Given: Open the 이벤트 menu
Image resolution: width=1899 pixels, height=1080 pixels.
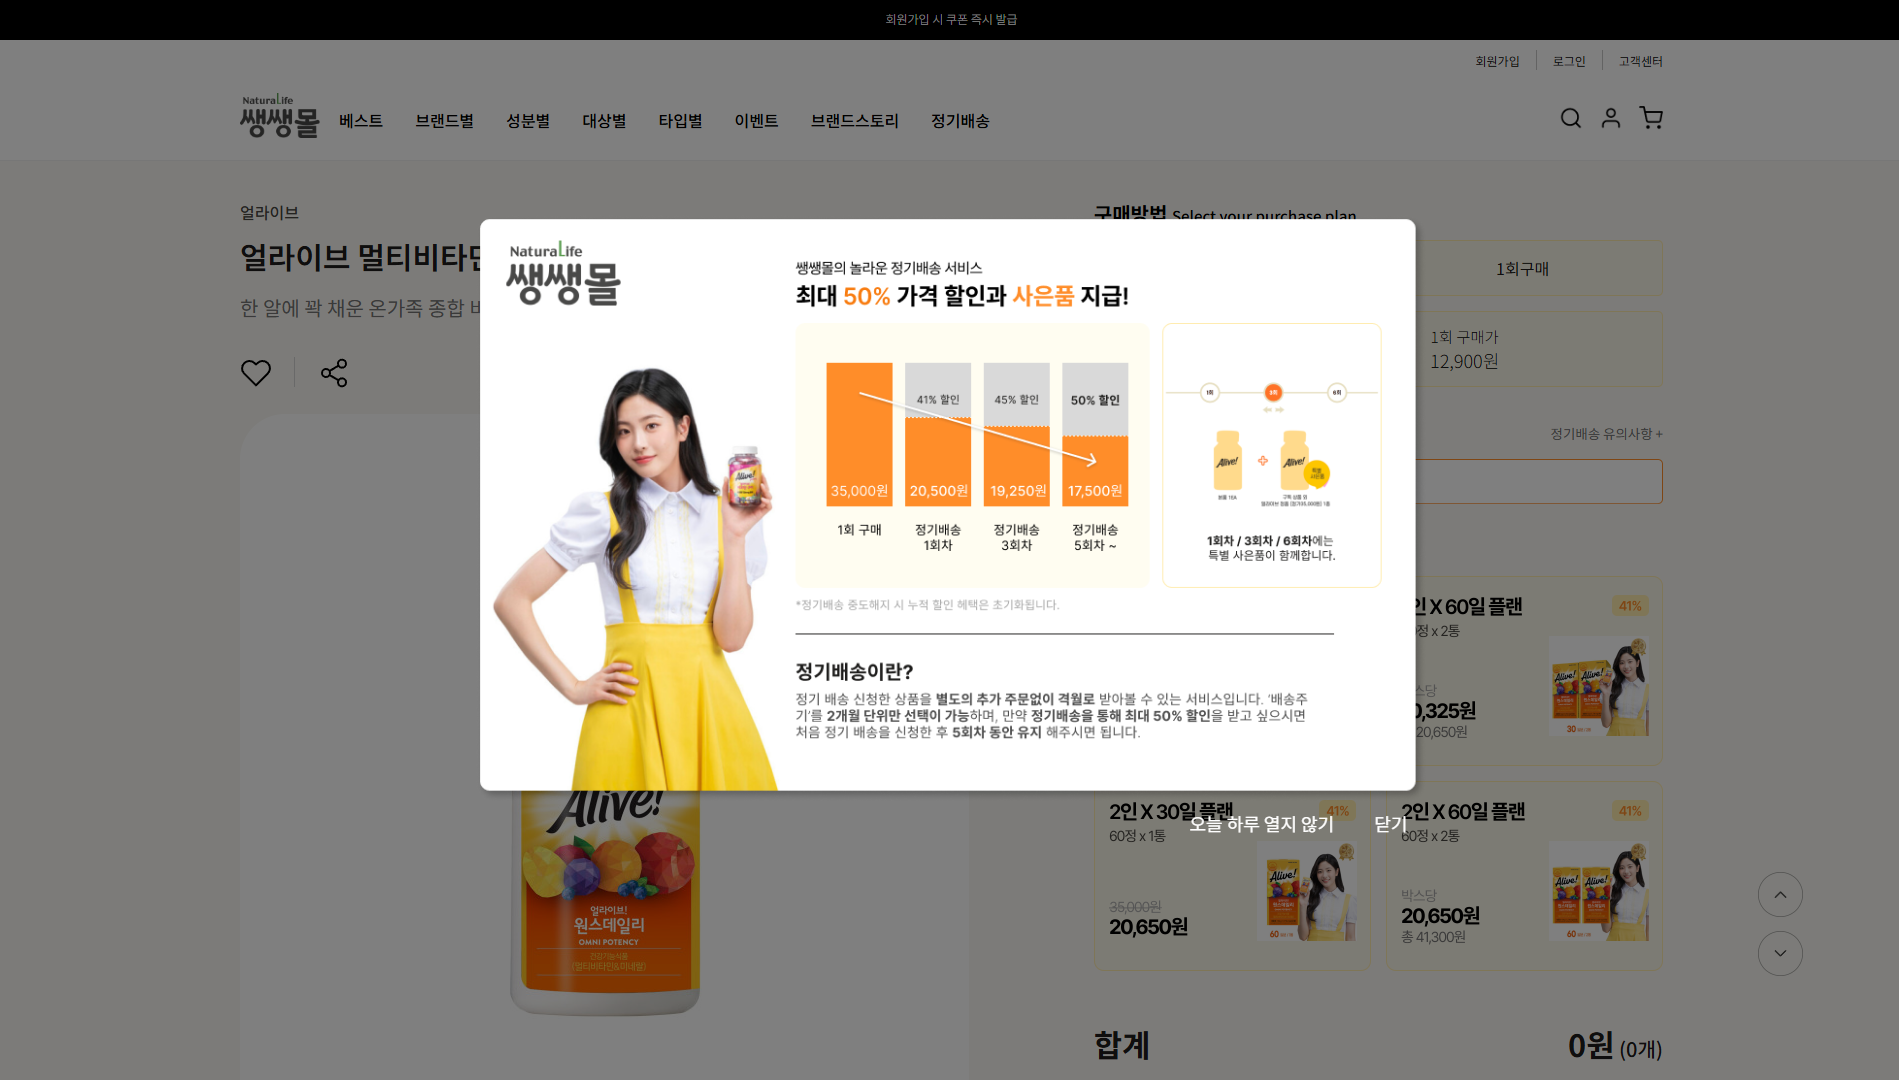Looking at the screenshot, I should pyautogui.click(x=756, y=121).
